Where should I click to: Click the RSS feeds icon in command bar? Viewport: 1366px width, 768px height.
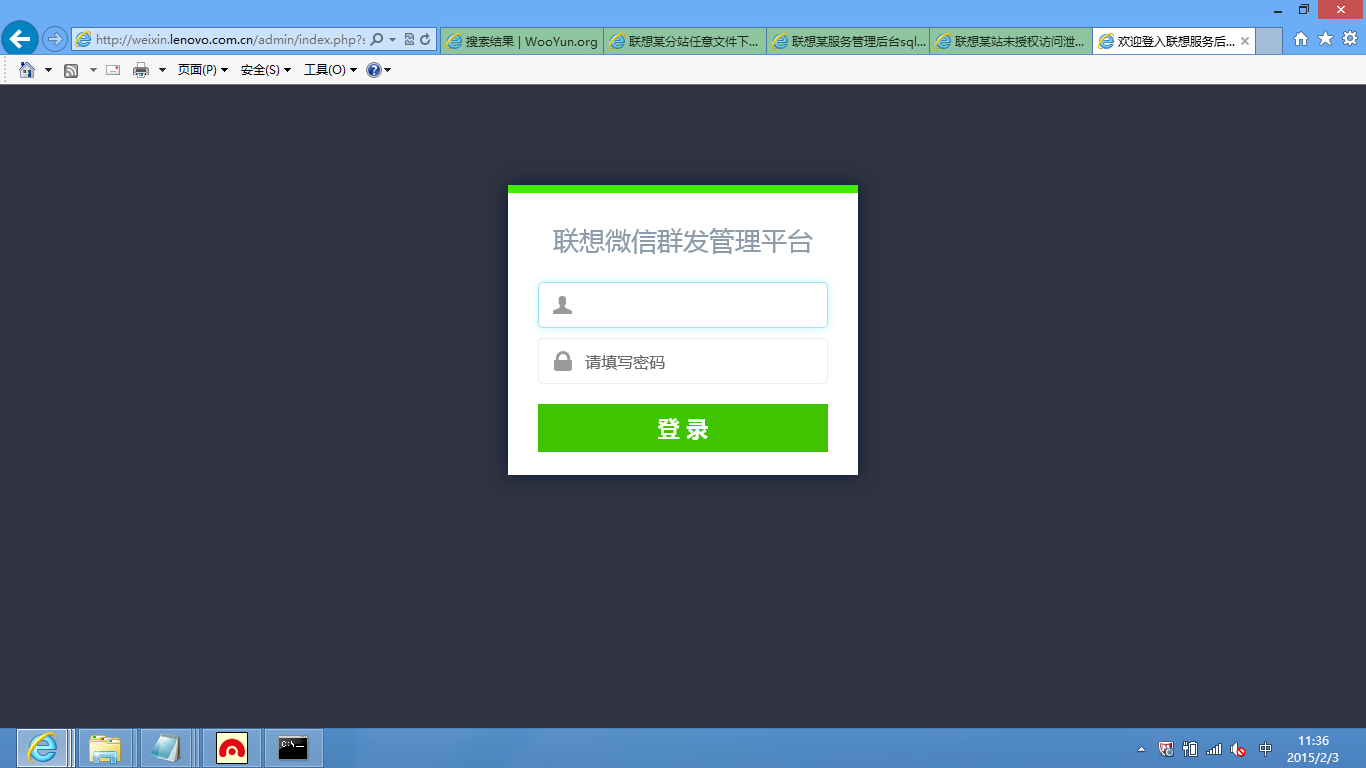point(71,70)
